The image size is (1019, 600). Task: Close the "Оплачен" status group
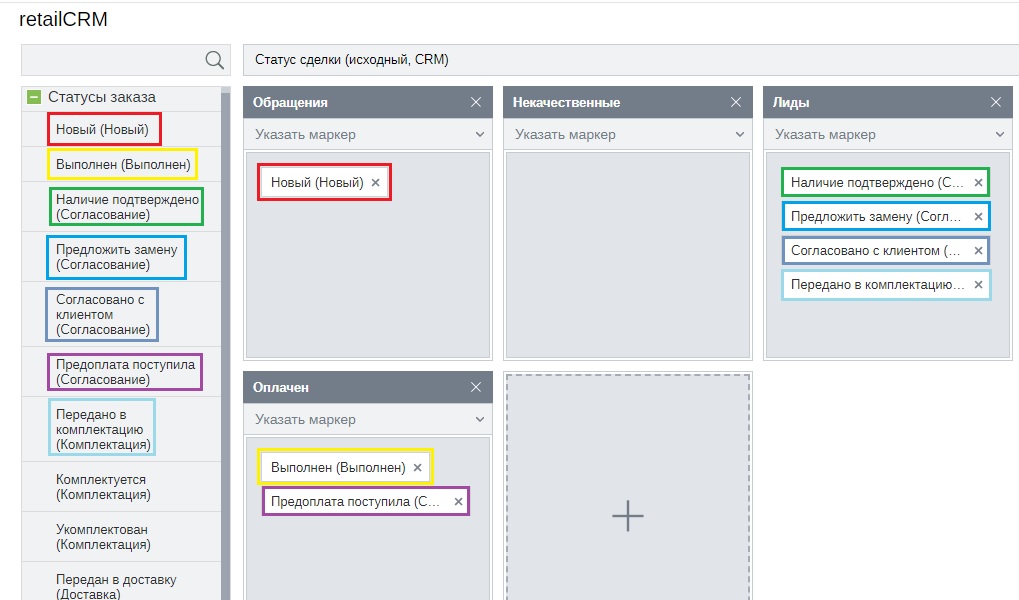pos(477,387)
